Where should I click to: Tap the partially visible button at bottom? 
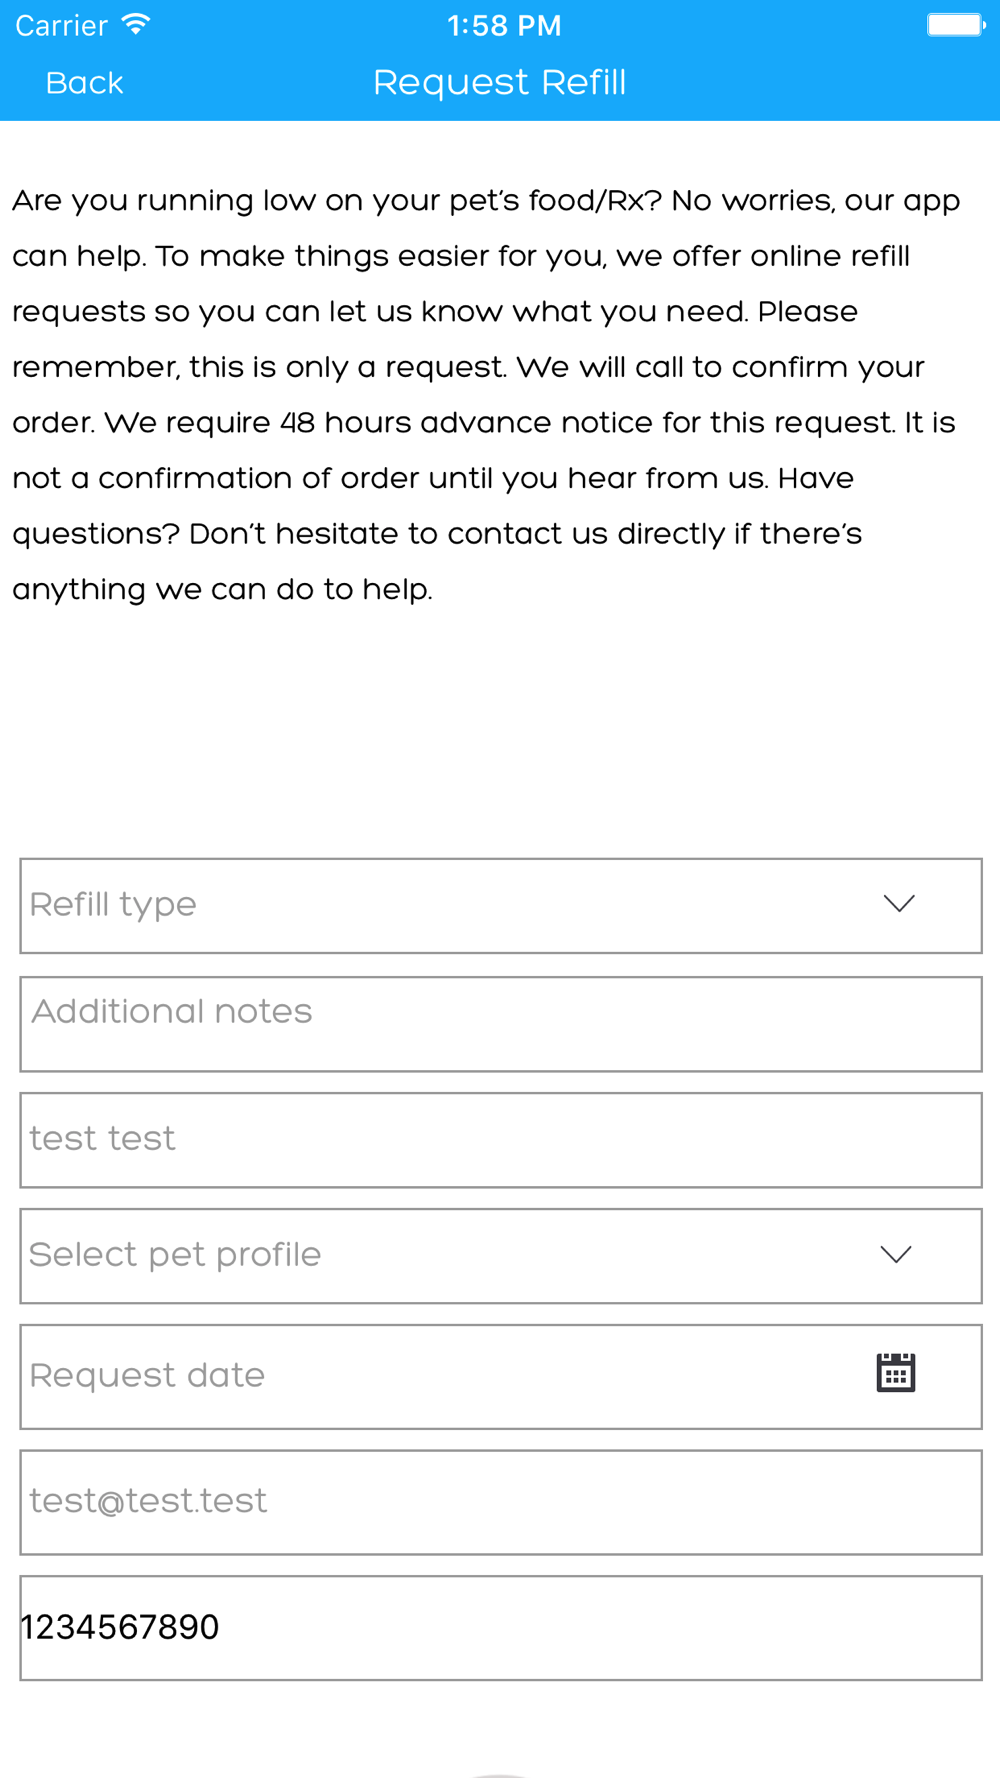pyautogui.click(x=500, y=1774)
